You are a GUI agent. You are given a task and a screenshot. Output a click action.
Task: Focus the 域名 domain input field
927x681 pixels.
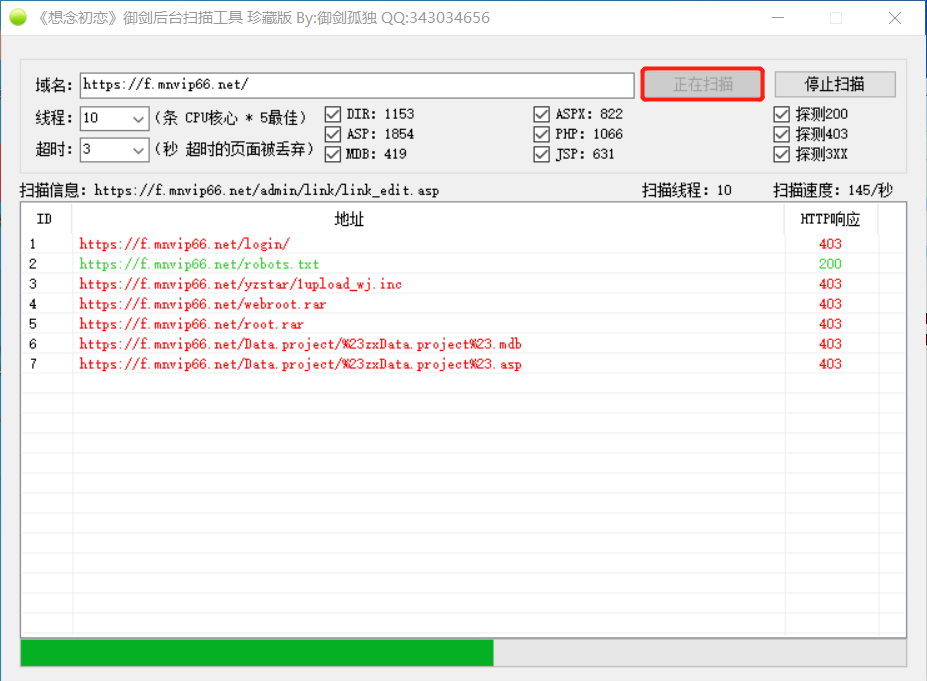[x=357, y=85]
